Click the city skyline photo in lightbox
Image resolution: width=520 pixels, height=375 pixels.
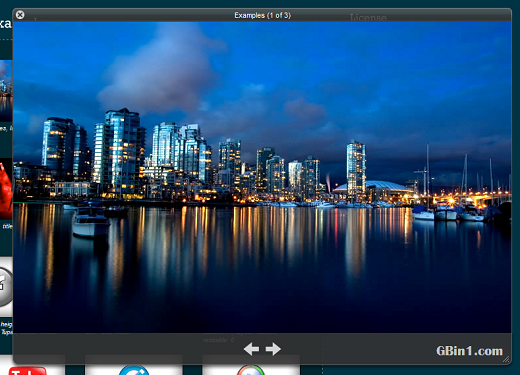coord(262,177)
